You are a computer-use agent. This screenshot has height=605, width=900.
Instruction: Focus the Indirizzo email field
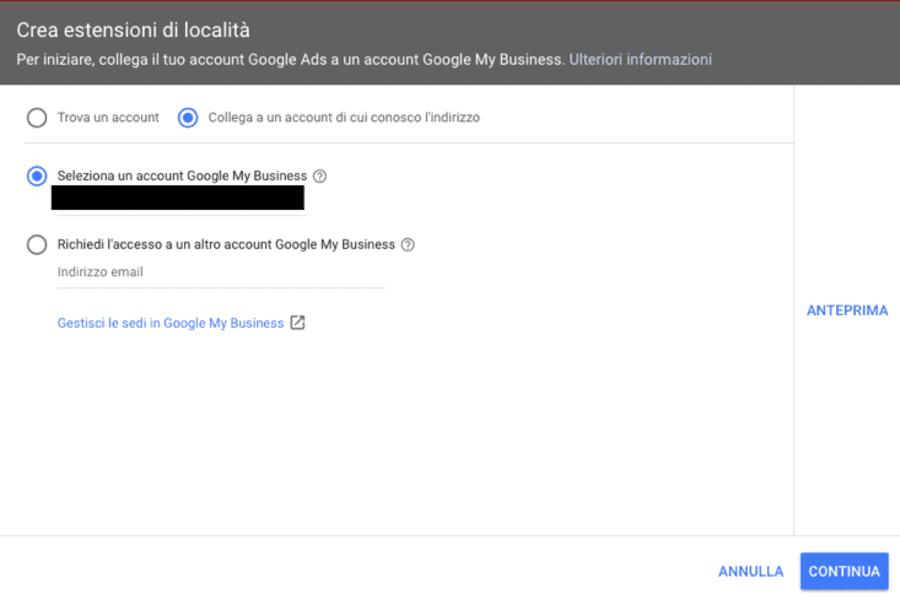point(221,273)
